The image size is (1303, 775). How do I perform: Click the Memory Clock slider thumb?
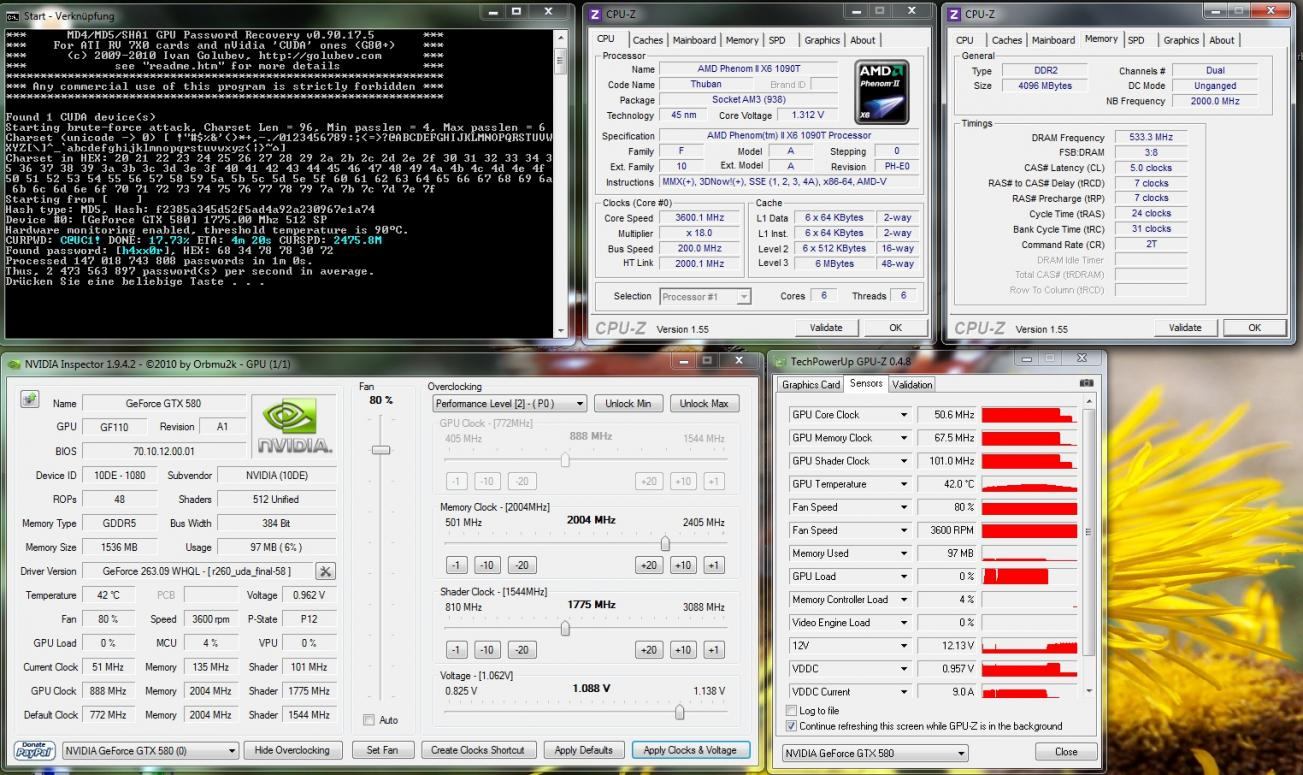665,543
